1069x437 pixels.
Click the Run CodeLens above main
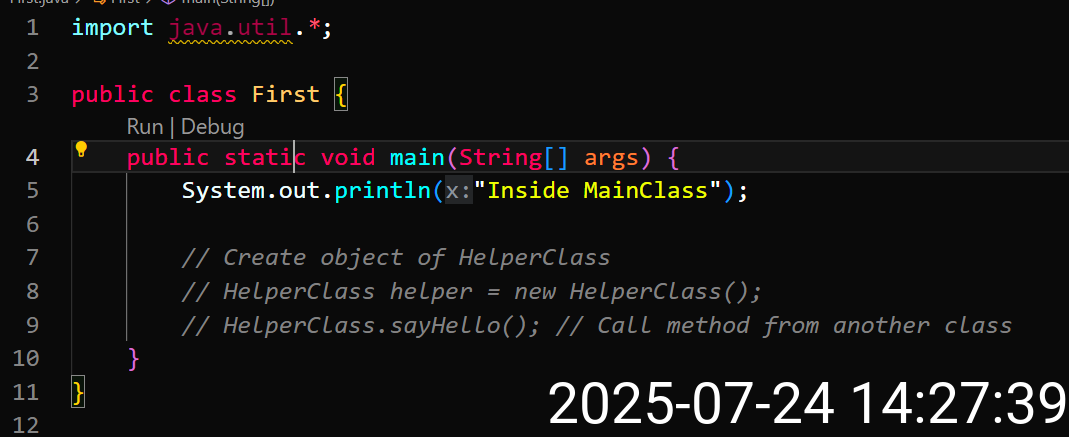click(x=145, y=127)
